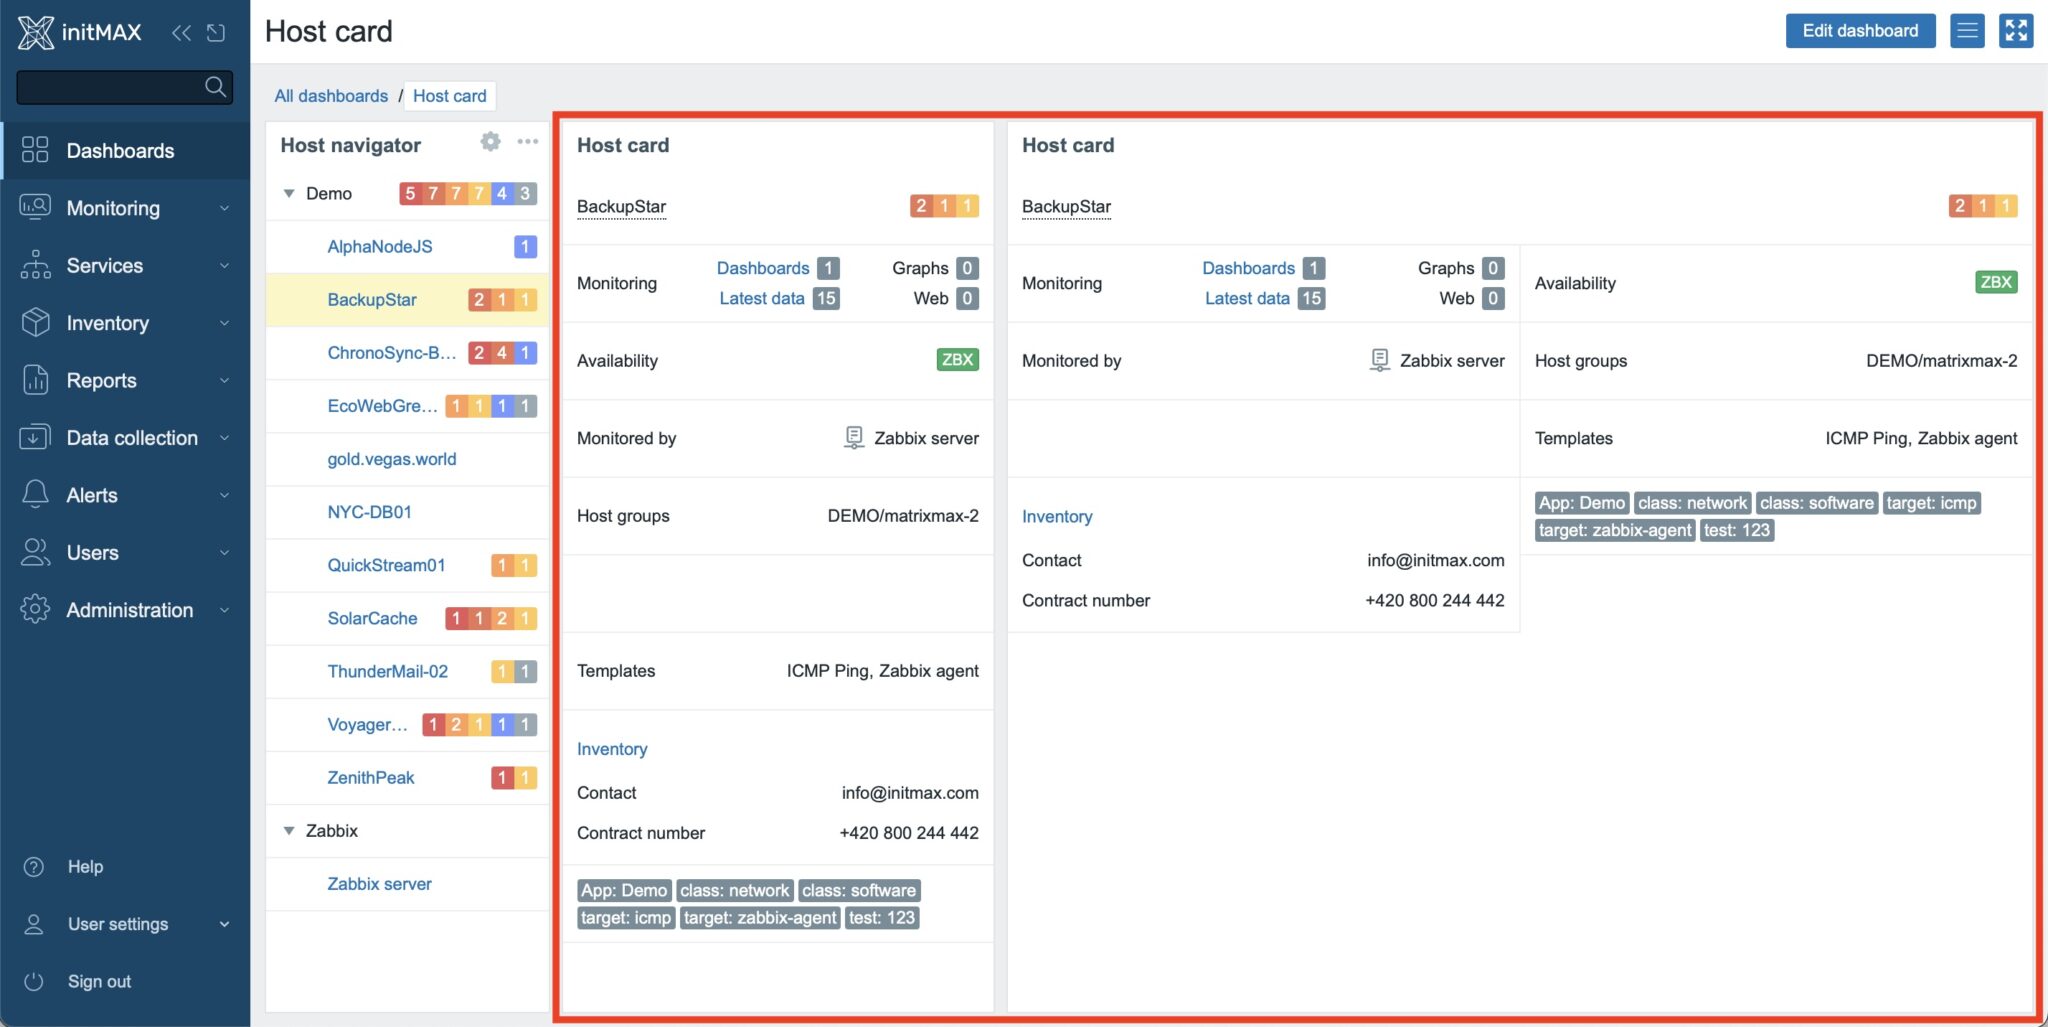The height and width of the screenshot is (1027, 2048).
Task: Open the Users section icon
Action: [34, 552]
